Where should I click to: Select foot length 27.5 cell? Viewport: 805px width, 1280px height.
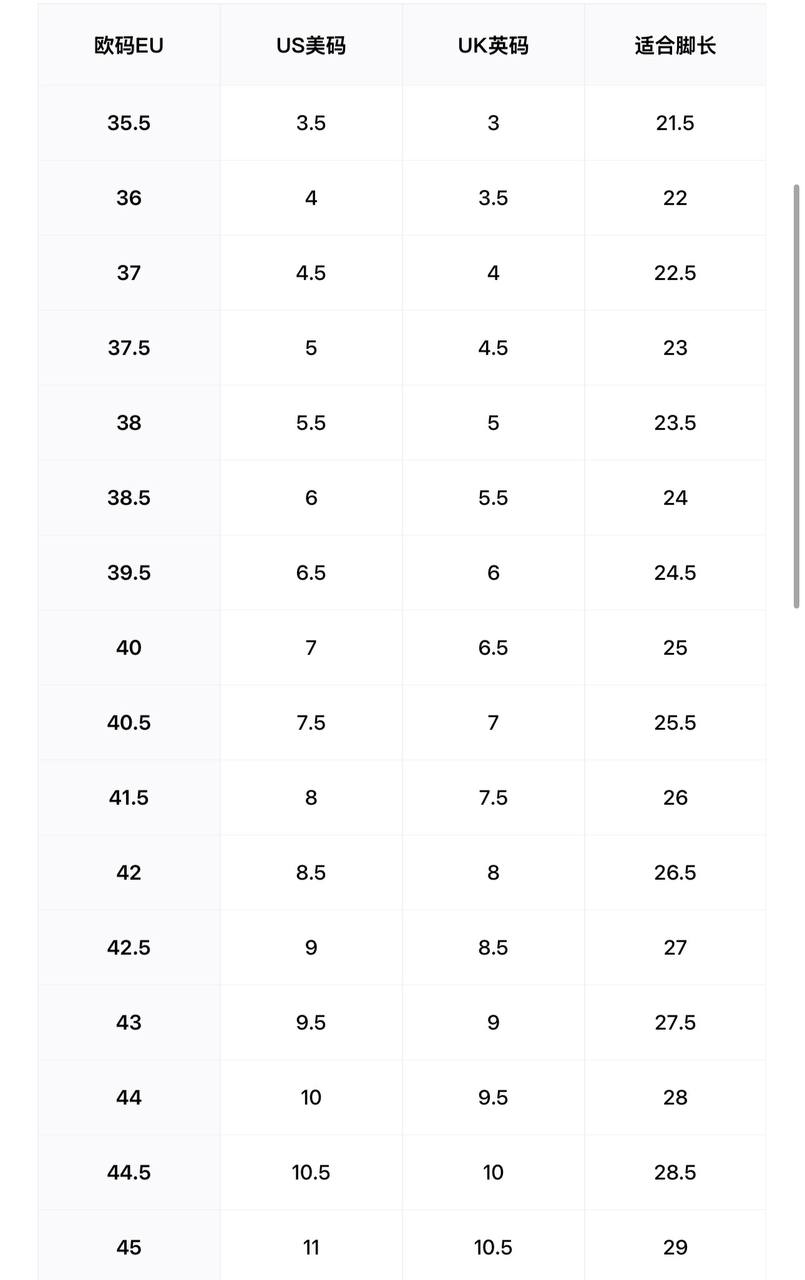pos(675,1022)
